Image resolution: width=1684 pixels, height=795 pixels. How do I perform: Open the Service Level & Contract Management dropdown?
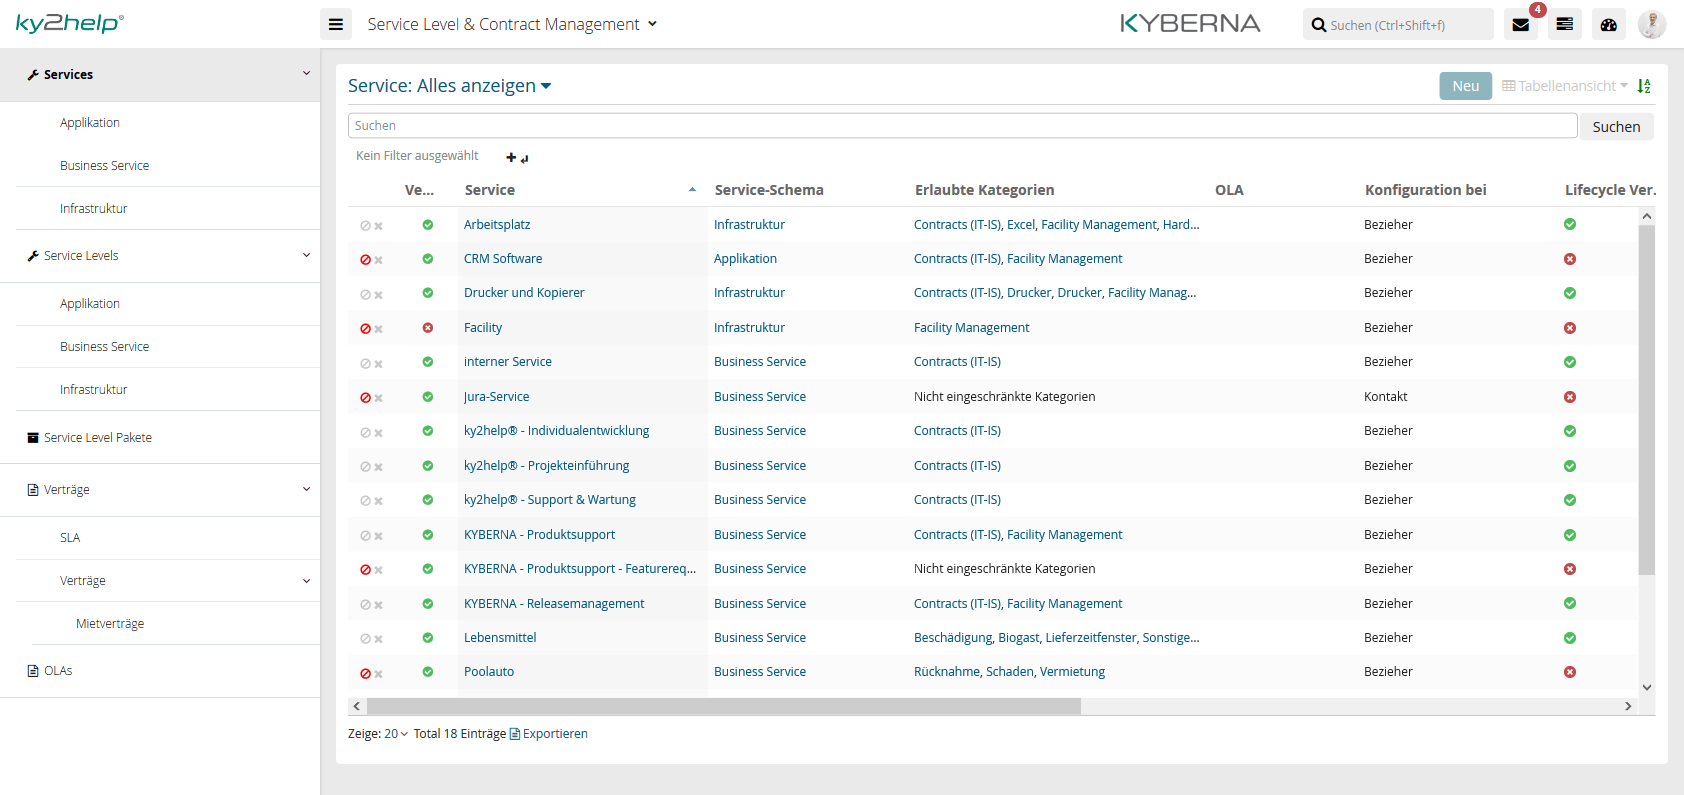coord(512,24)
